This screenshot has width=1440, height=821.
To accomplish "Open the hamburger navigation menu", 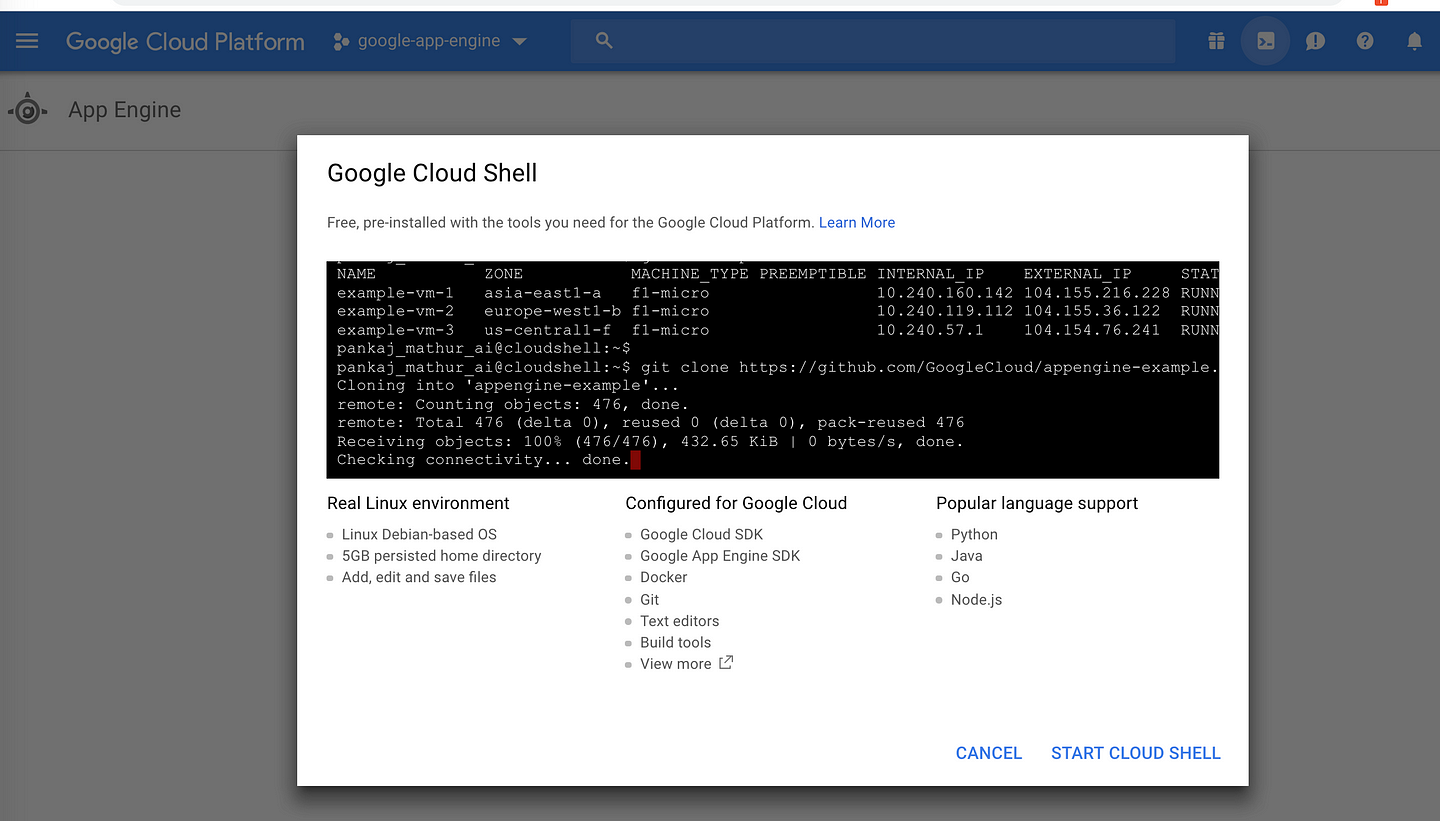I will pos(27,41).
